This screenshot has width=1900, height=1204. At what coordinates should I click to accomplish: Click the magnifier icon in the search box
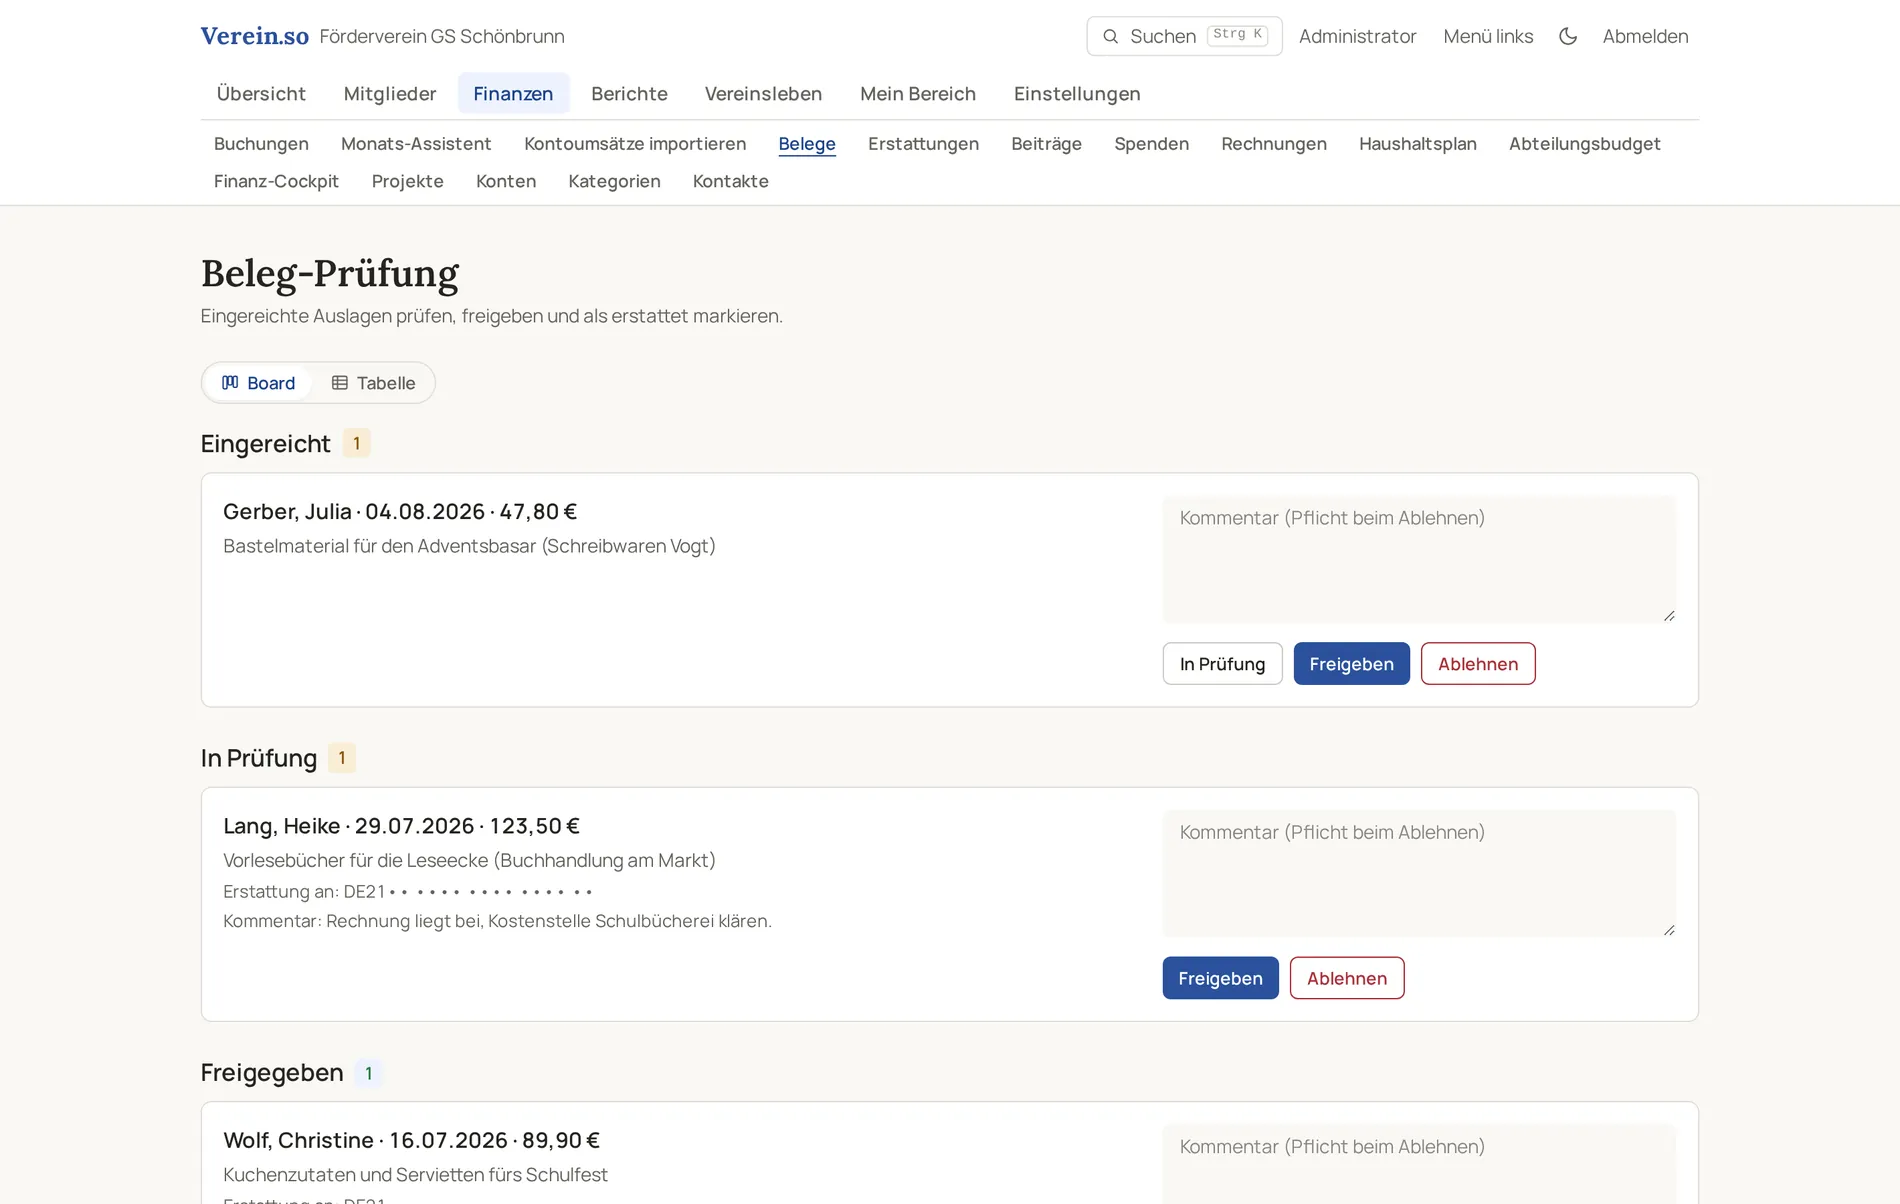coord(1110,36)
